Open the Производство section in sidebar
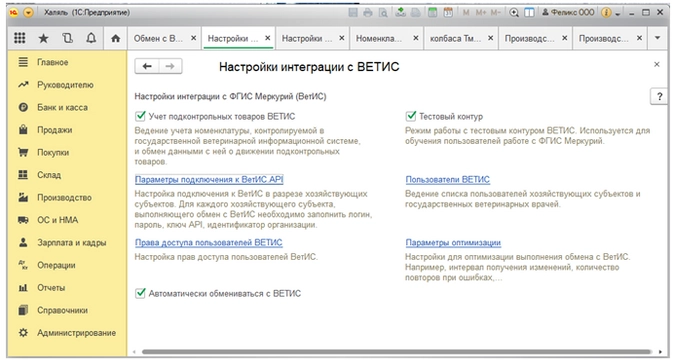The width and height of the screenshot is (674, 362). [x=64, y=197]
